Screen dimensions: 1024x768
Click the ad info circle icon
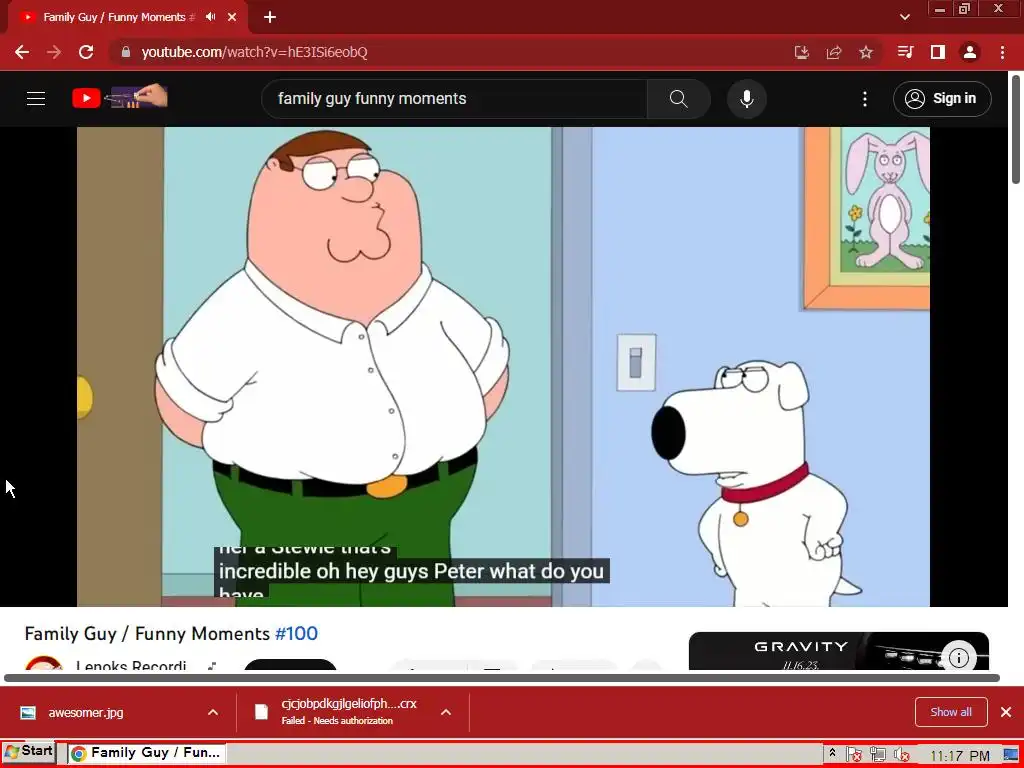point(959,658)
